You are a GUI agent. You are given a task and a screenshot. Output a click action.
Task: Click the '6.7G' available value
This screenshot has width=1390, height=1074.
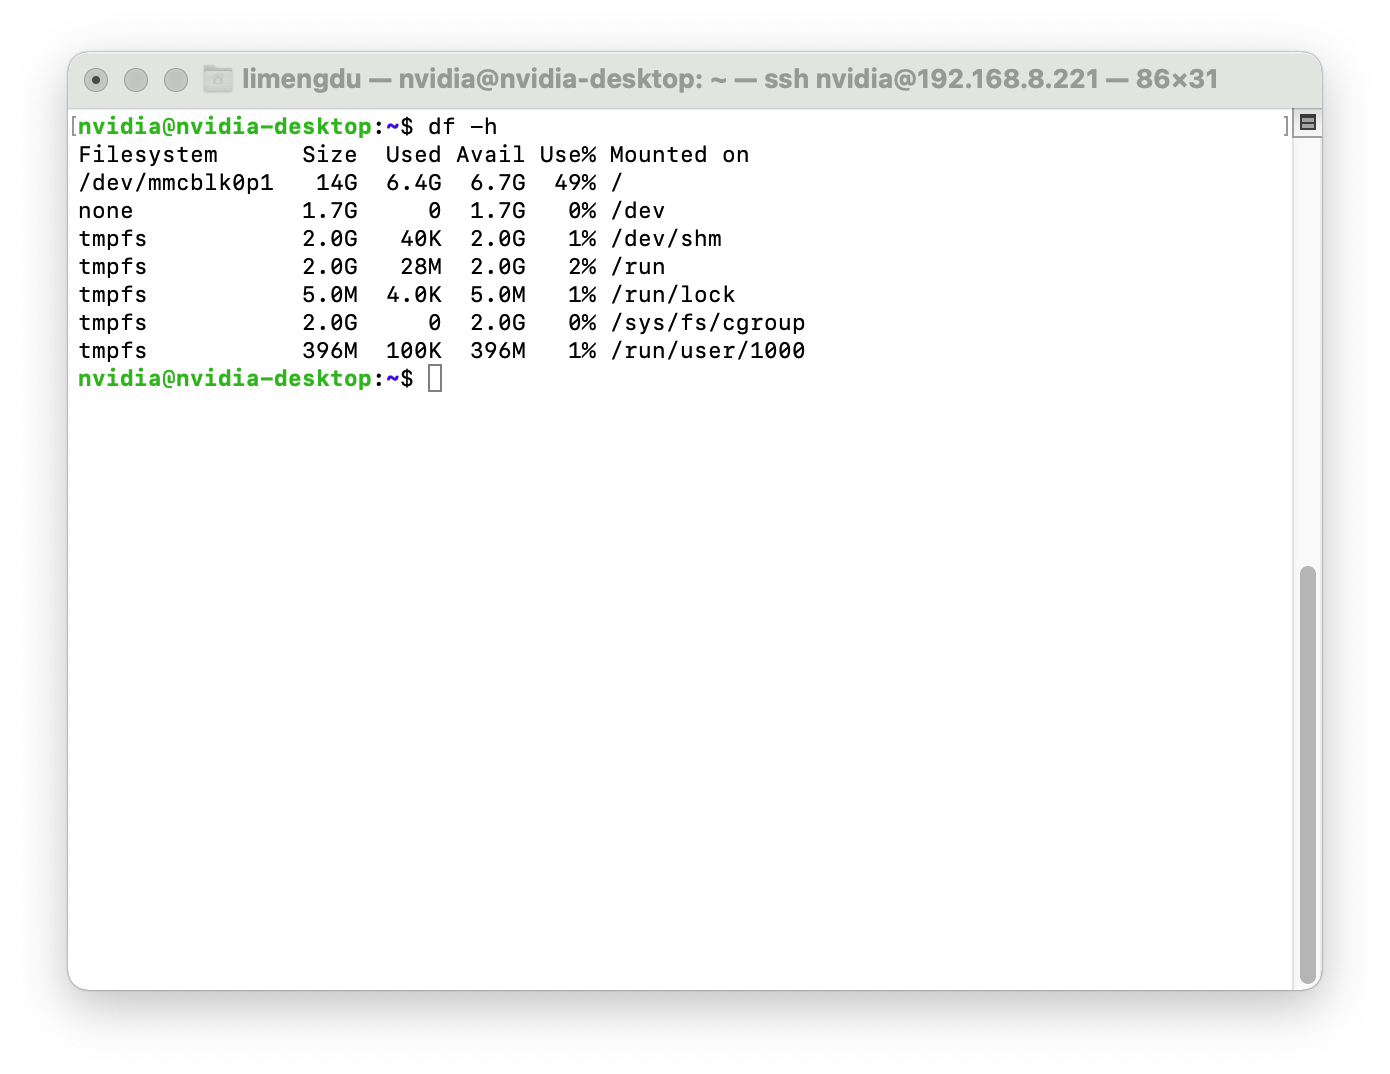[x=497, y=183]
